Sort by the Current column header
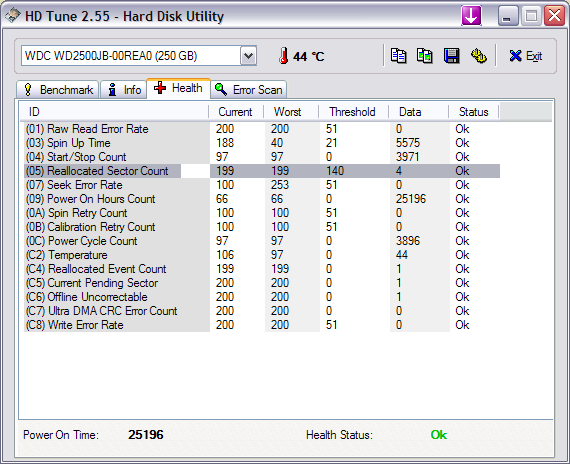 236,112
